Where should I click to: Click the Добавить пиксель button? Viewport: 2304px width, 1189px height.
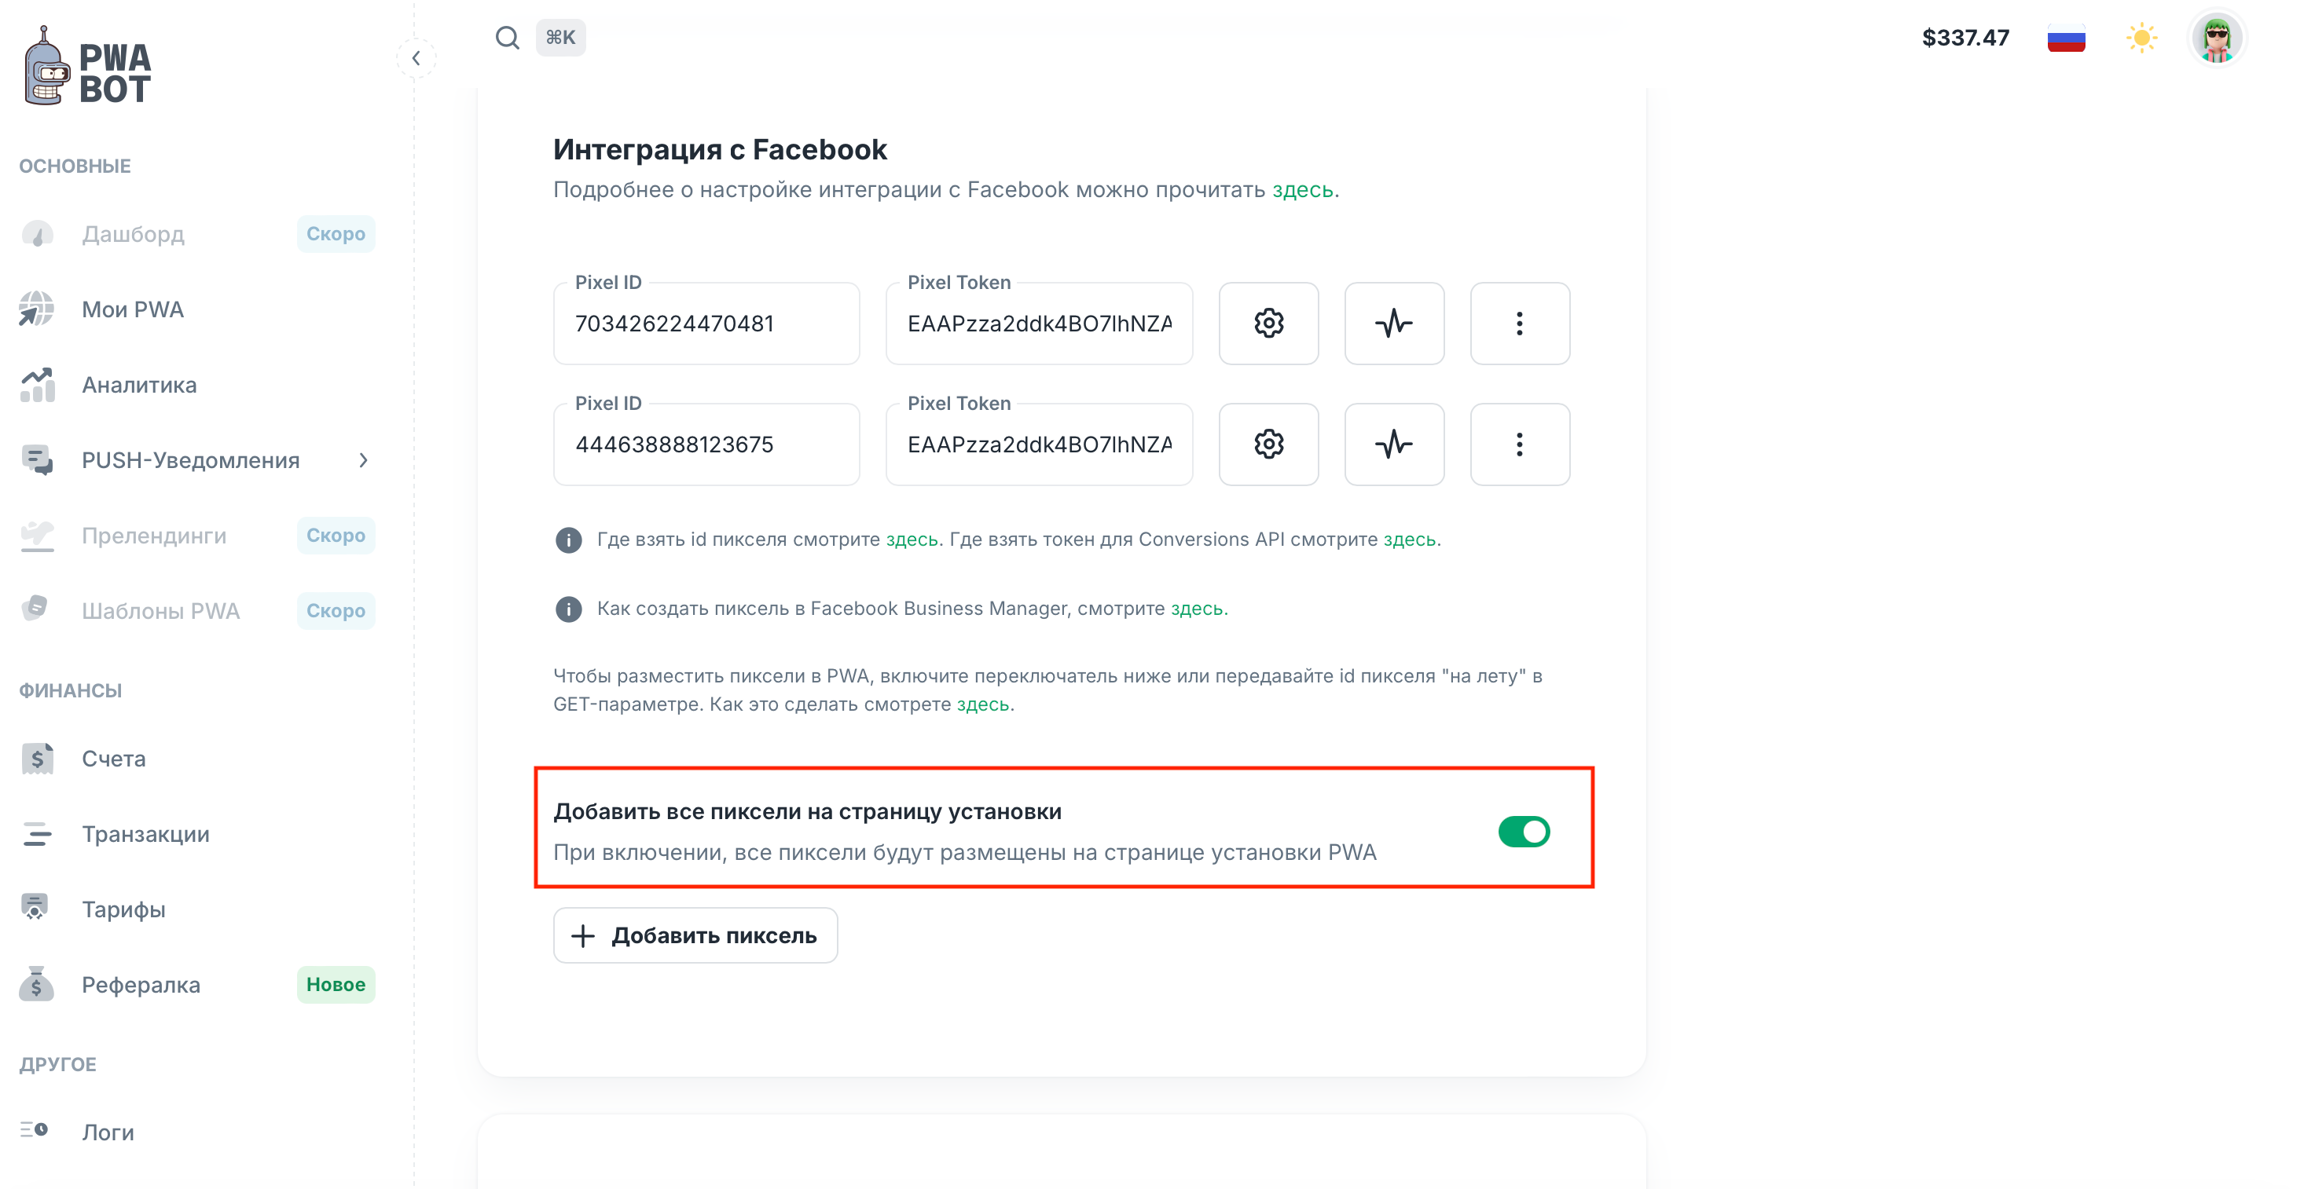(695, 935)
